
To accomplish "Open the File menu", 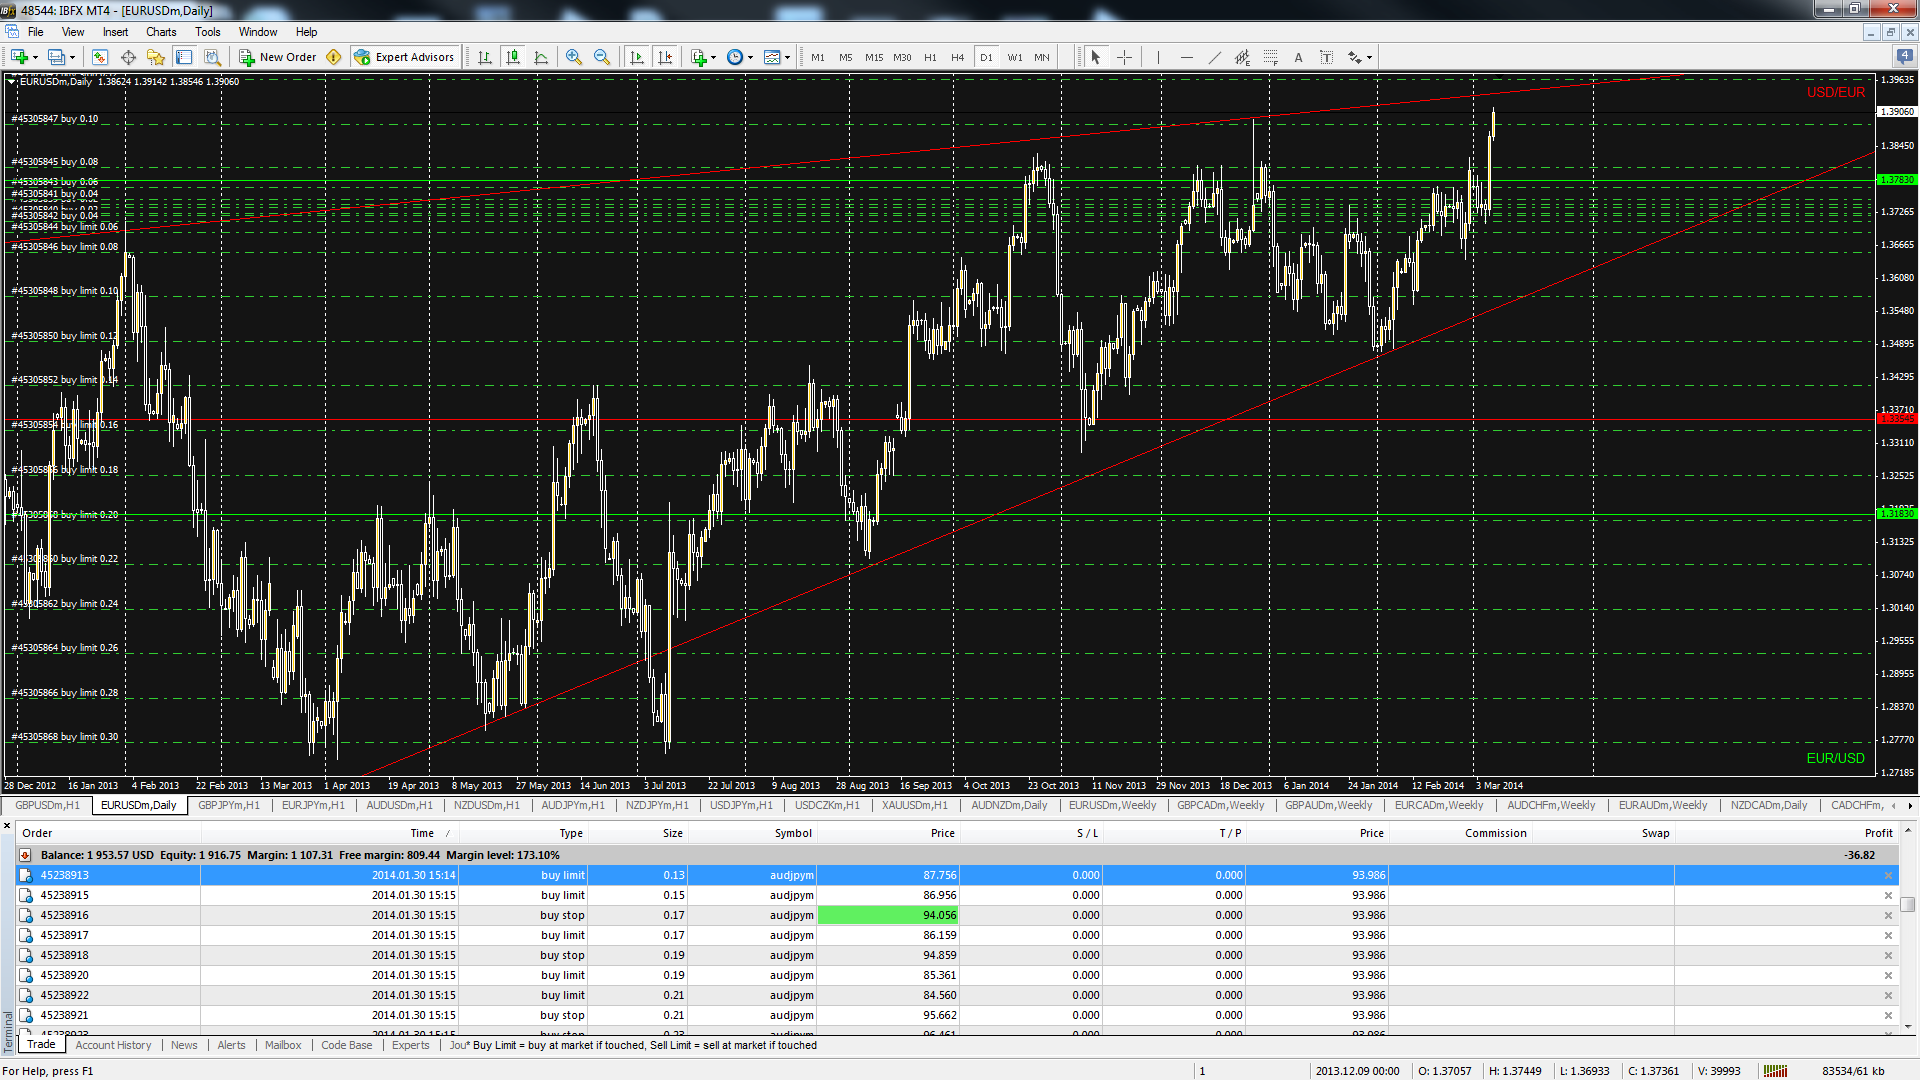I will click(x=36, y=32).
